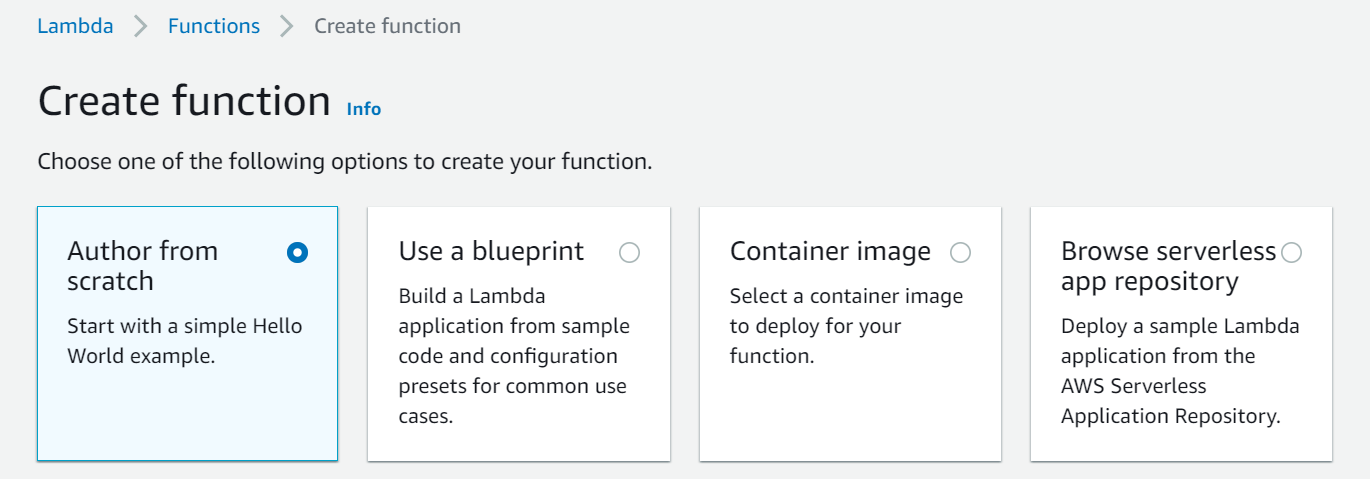Viewport: 1370px width, 479px height.
Task: Click the chevron between Lambda and Functions
Action: 140,27
